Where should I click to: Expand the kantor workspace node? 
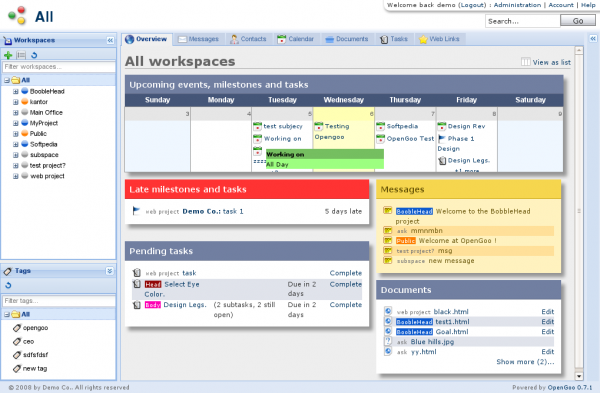click(15, 102)
